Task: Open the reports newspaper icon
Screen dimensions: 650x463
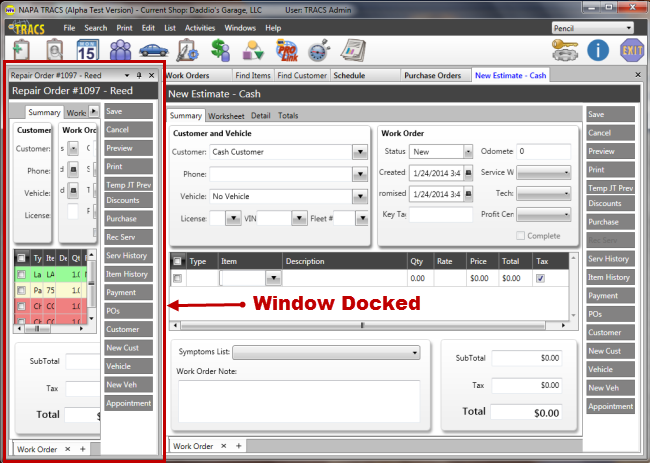Action: click(x=353, y=51)
